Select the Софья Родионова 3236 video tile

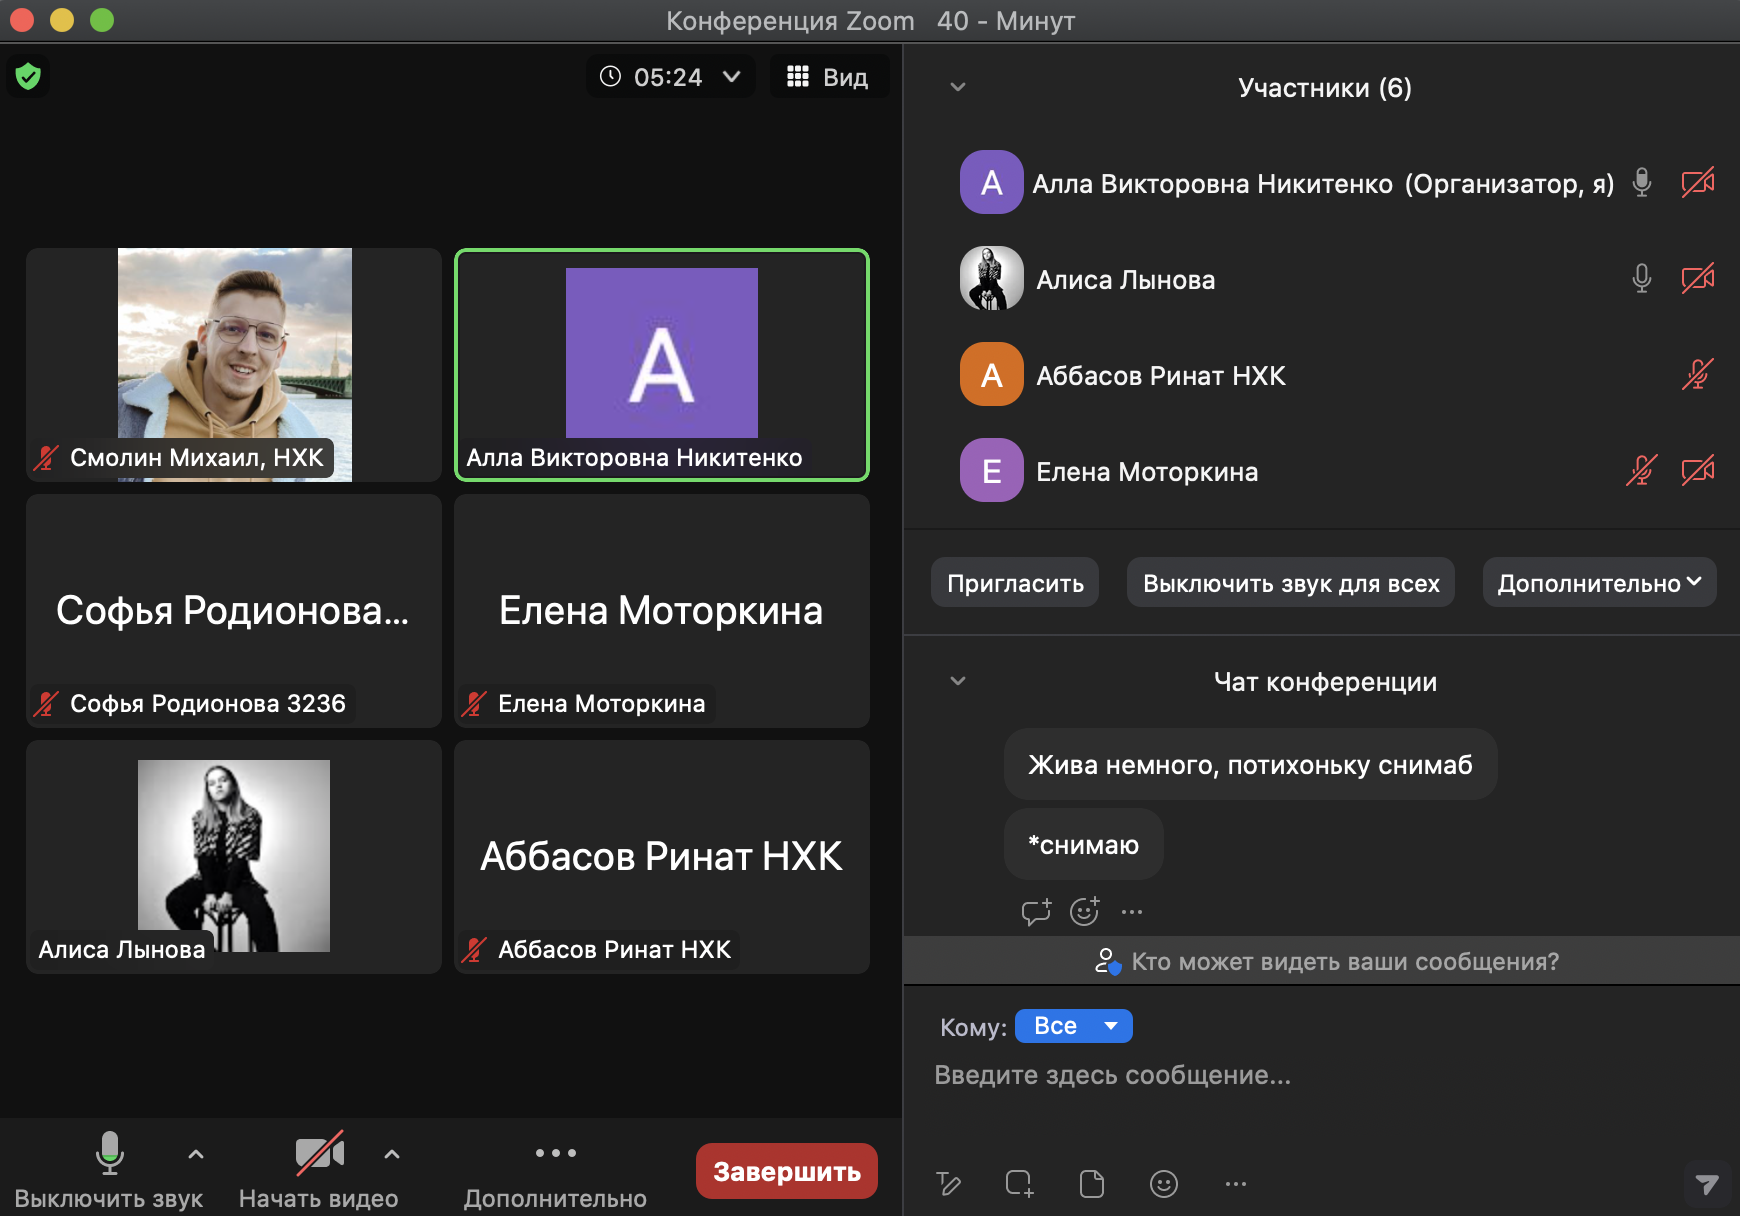[234, 611]
